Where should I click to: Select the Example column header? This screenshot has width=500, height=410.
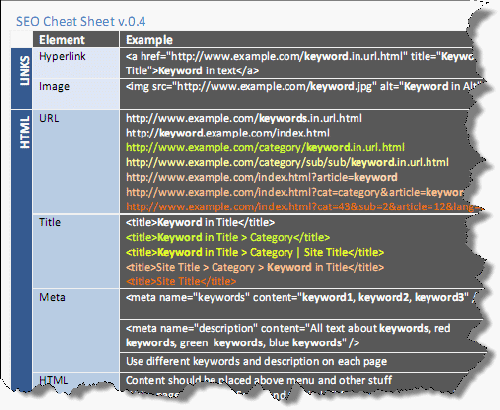tap(149, 40)
